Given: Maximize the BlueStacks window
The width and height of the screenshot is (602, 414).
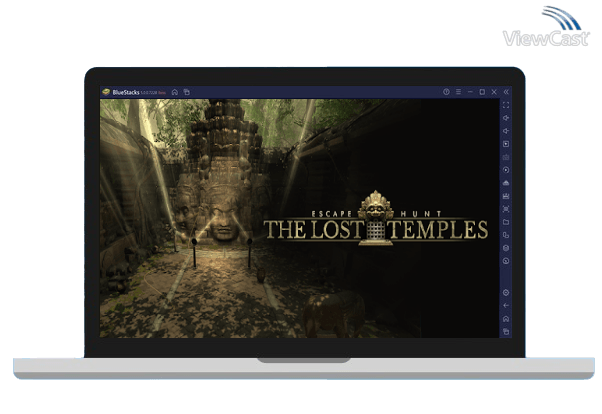Looking at the screenshot, I should pyautogui.click(x=482, y=92).
